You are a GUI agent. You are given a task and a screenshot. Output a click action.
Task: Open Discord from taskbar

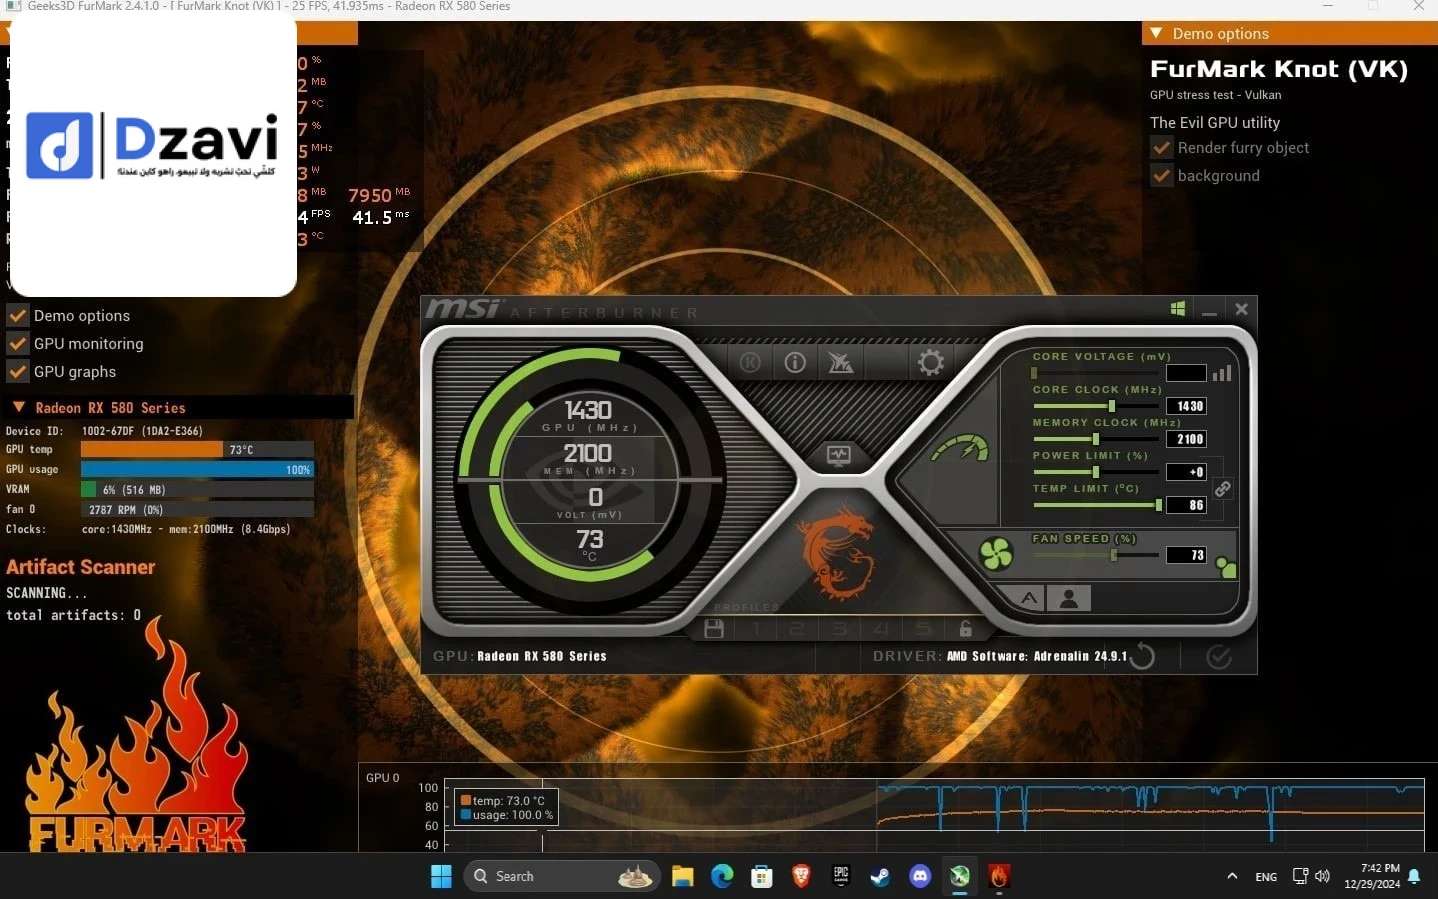pyautogui.click(x=920, y=876)
